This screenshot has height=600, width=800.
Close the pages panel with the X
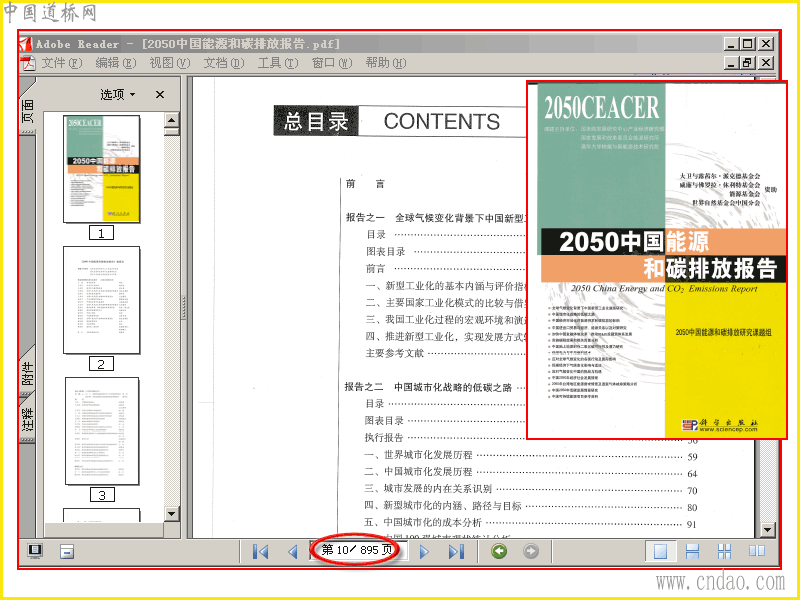160,94
